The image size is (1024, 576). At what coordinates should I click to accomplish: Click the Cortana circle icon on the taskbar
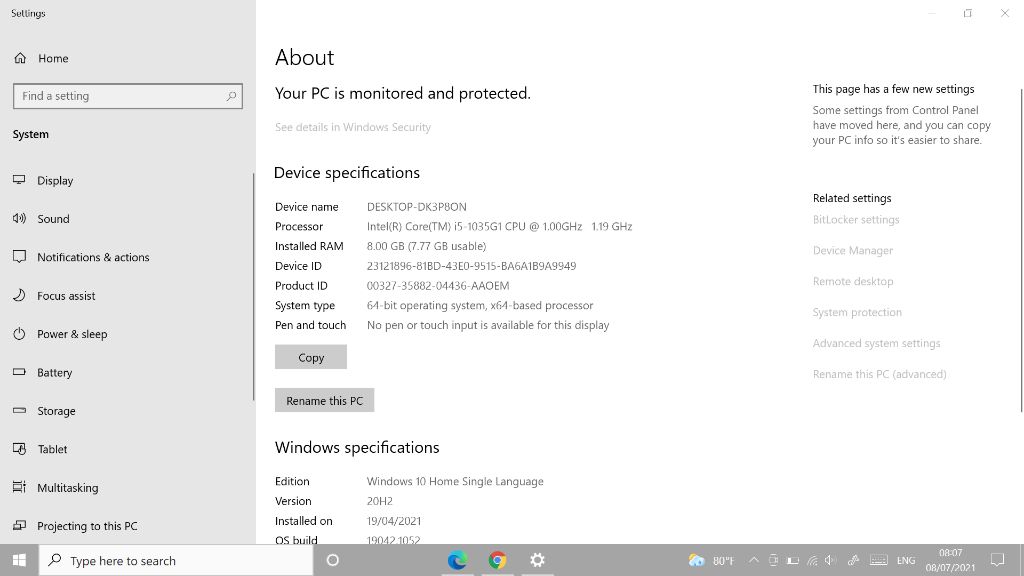coord(332,560)
